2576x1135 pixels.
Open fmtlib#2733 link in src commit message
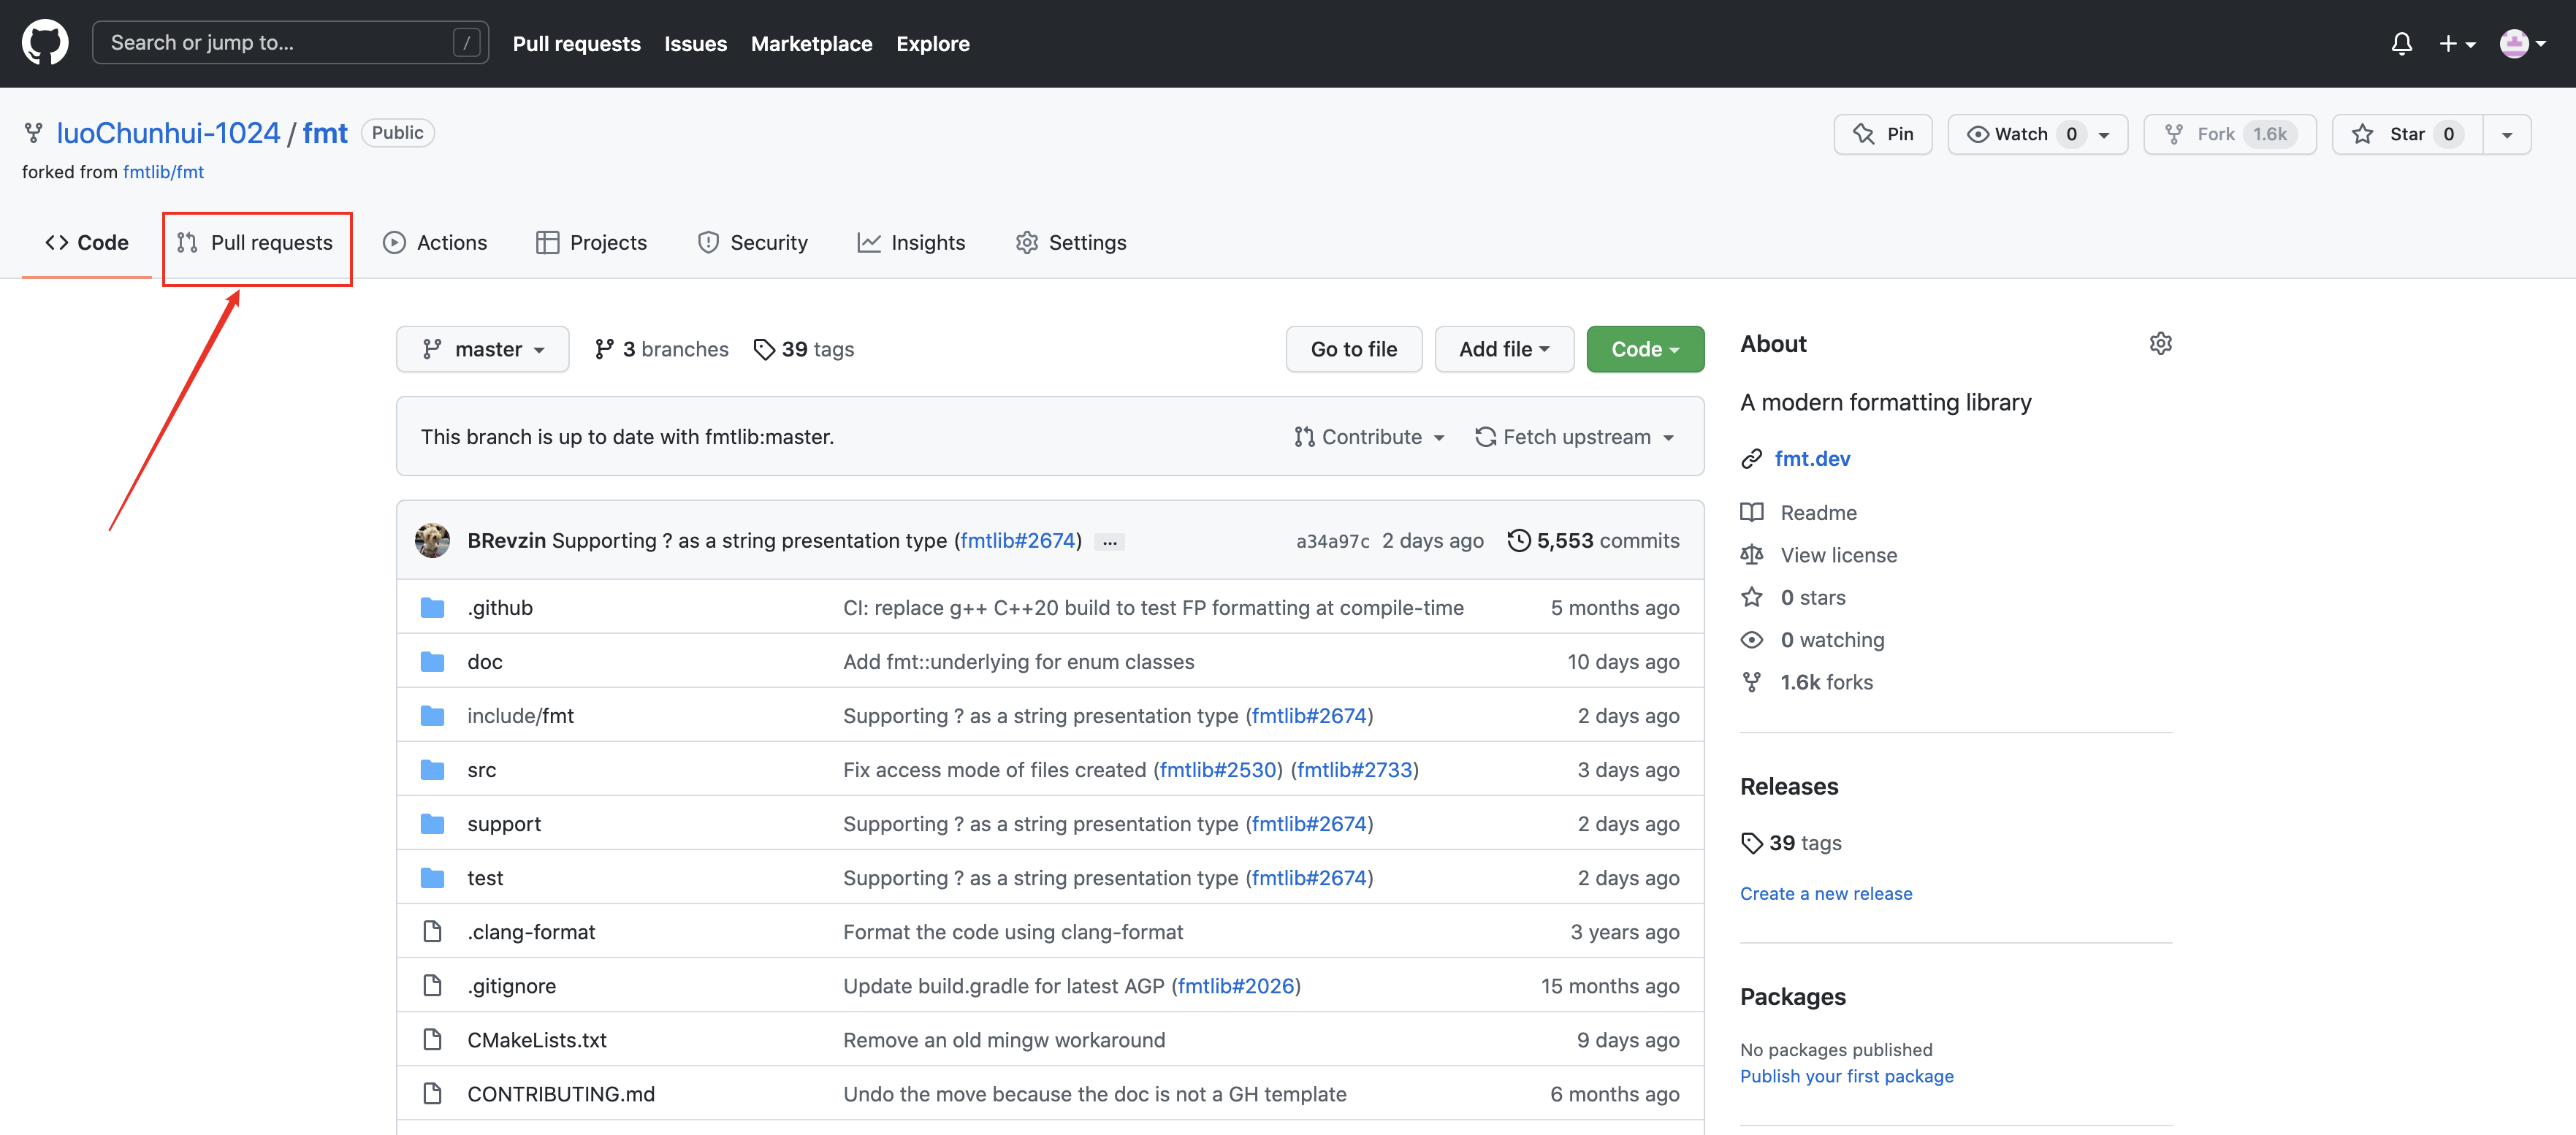tap(1355, 770)
